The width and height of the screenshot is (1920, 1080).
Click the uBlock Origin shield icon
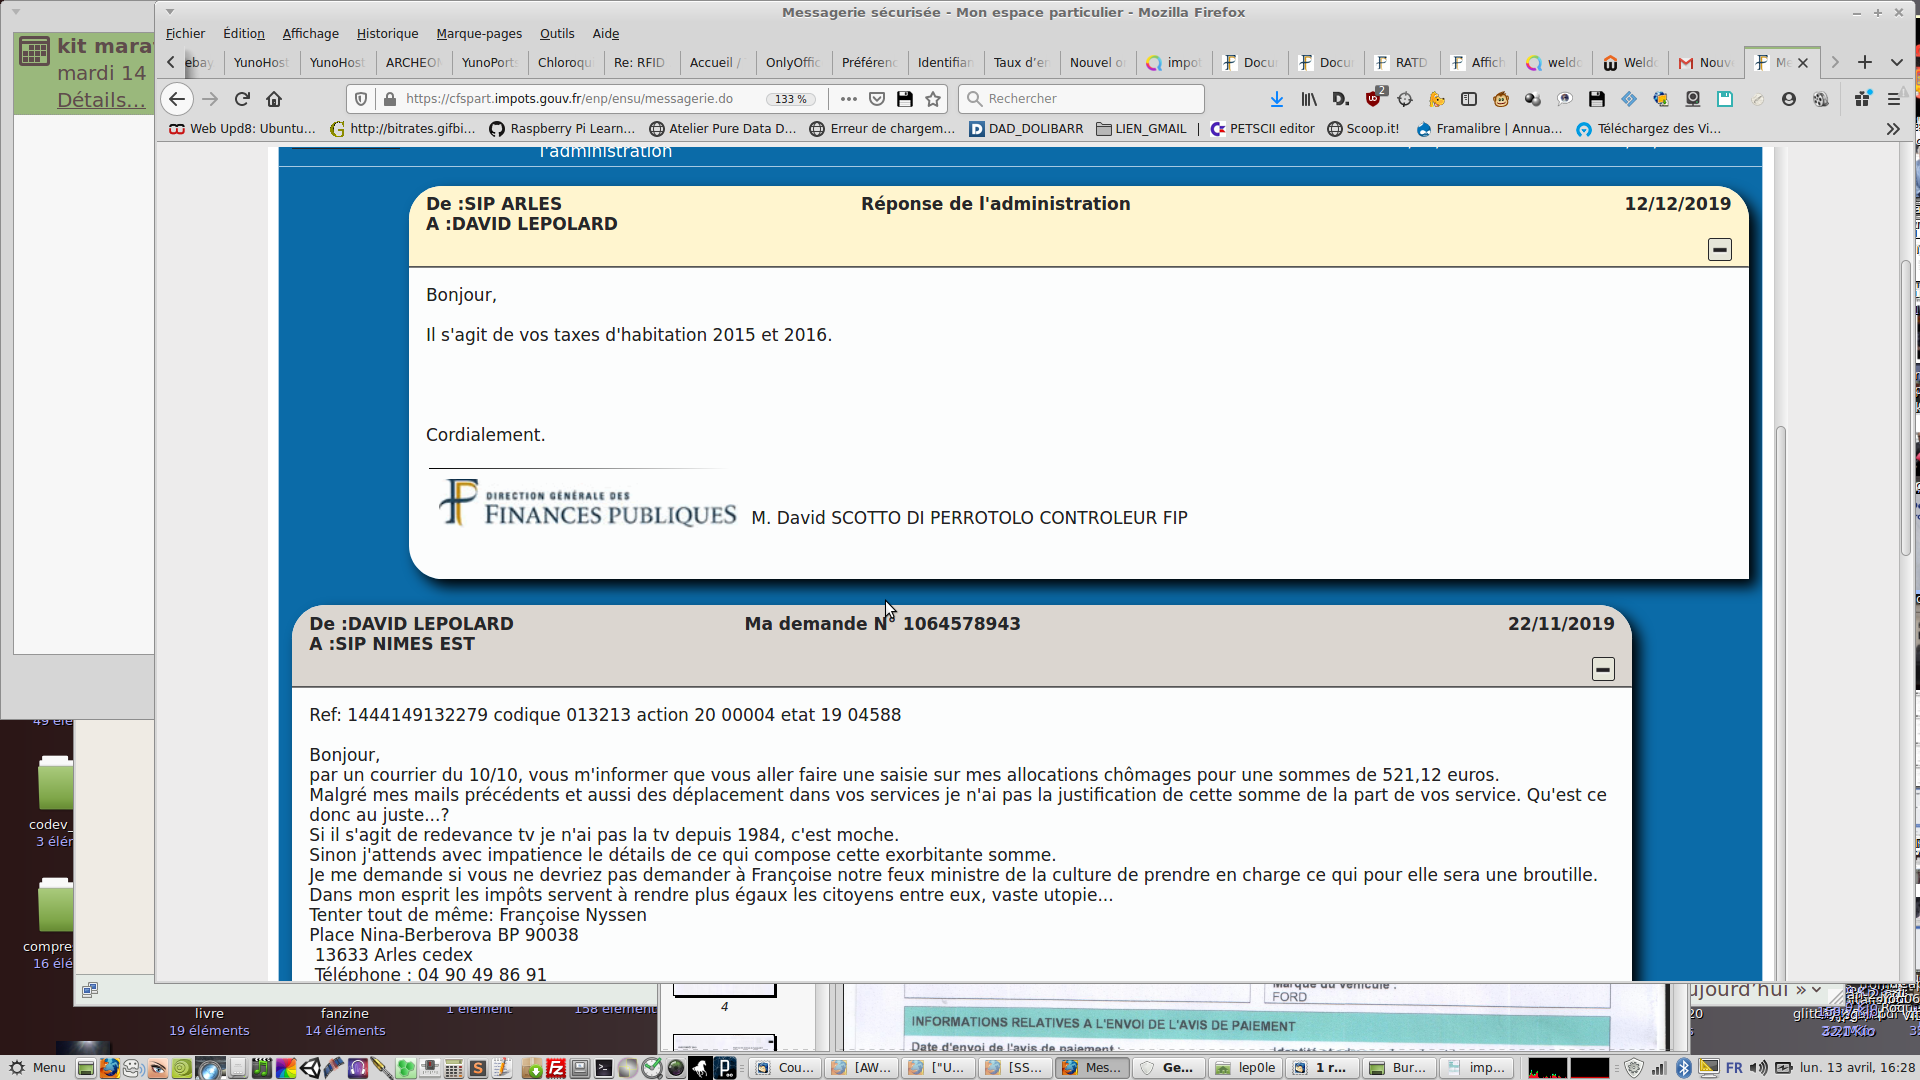(1374, 99)
